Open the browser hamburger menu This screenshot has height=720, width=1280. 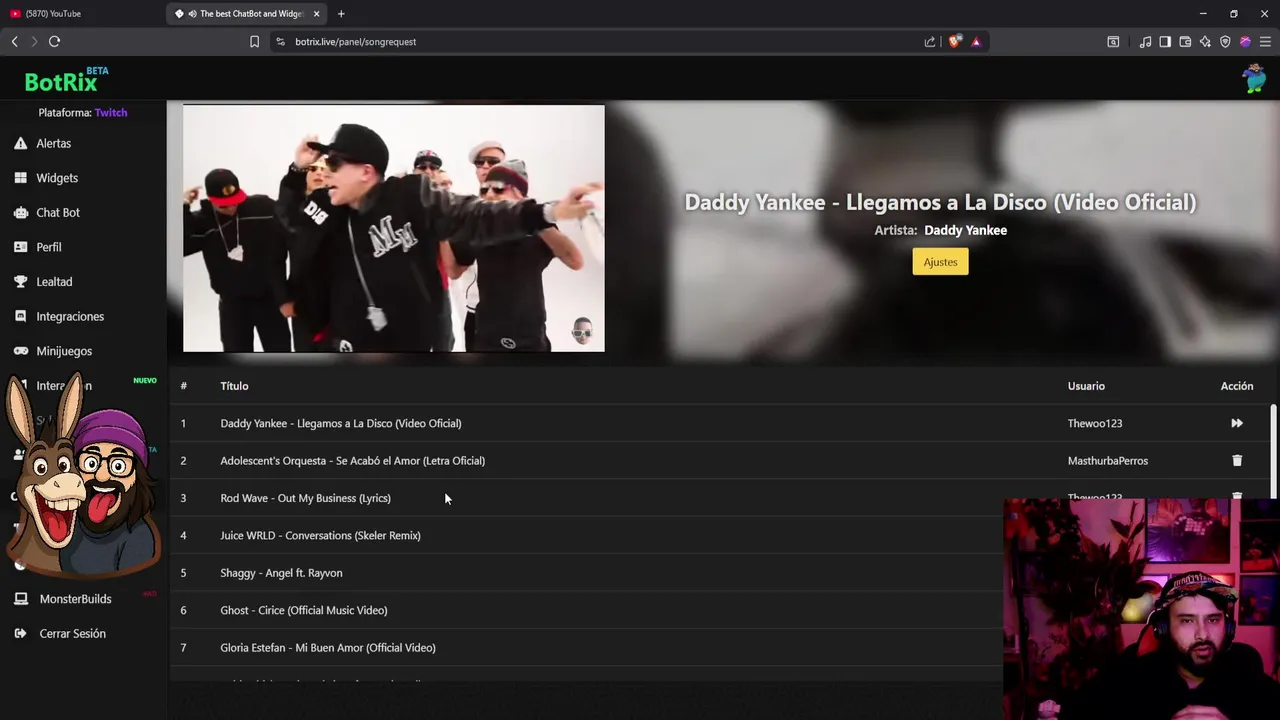(1265, 42)
